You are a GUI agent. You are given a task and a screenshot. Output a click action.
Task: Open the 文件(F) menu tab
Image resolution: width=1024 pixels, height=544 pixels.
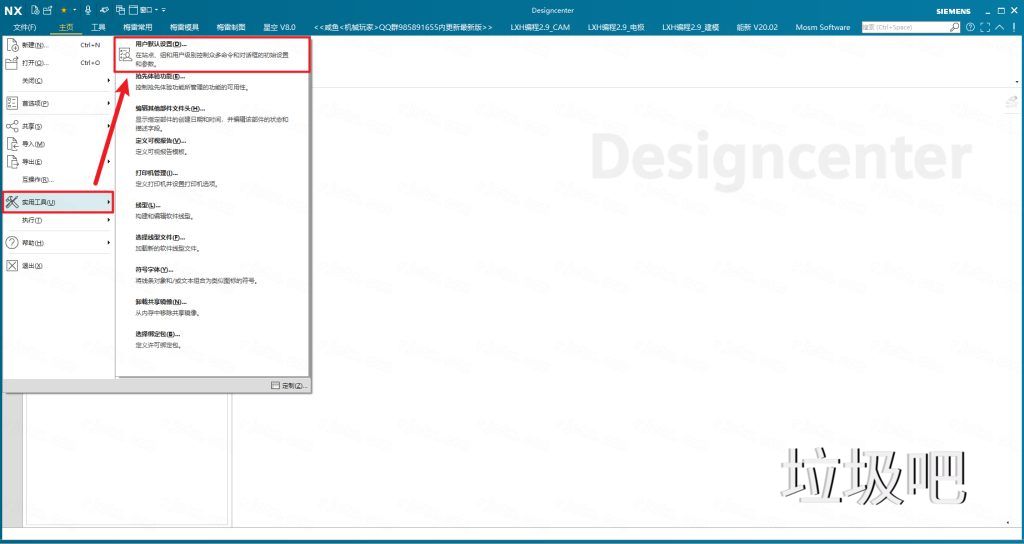(25, 27)
